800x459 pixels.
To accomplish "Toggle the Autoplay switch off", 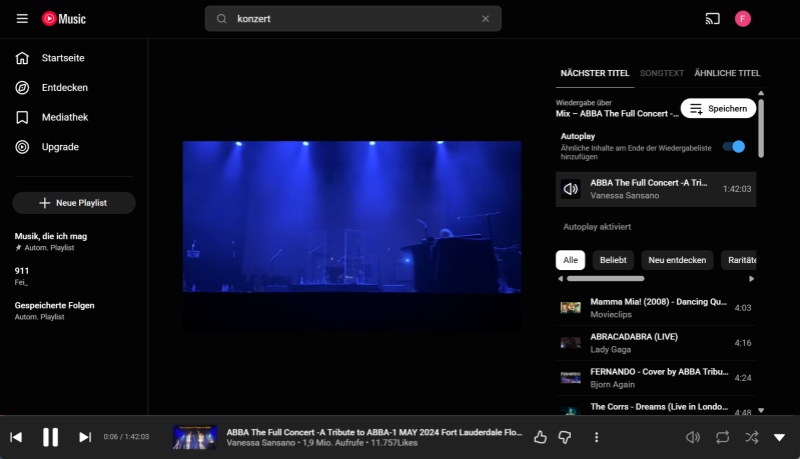I will (x=734, y=147).
